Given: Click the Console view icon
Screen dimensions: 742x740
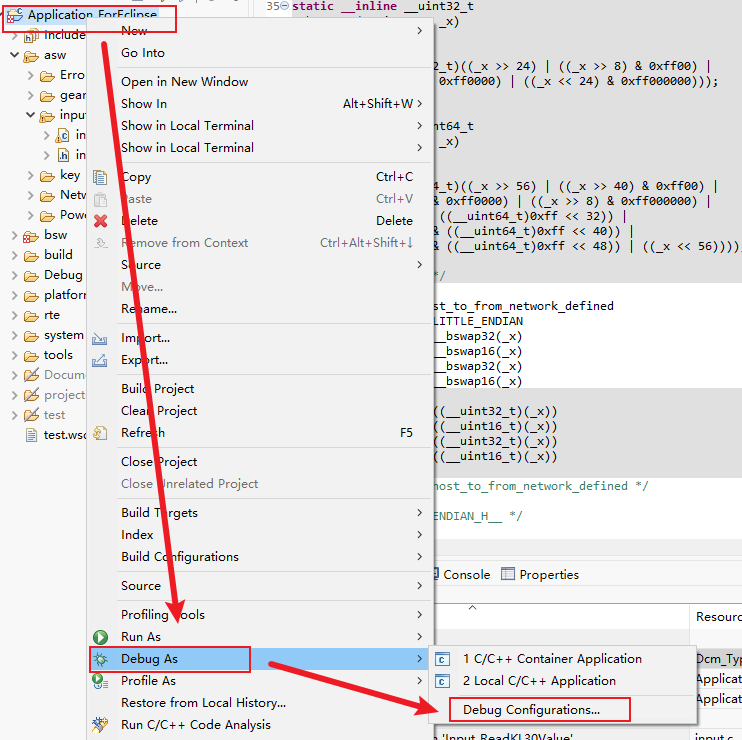Looking at the screenshot, I should (435, 574).
